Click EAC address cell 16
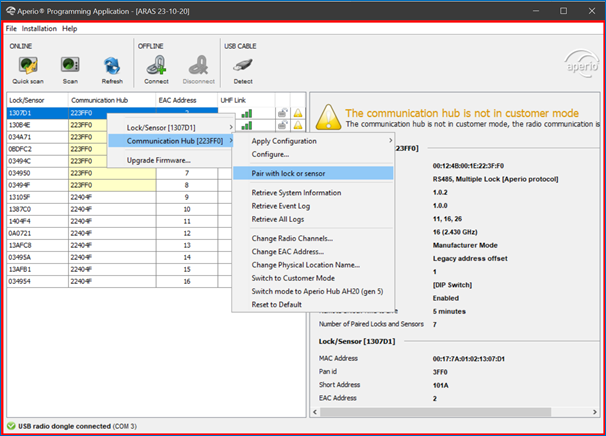606x436 pixels. pos(187,281)
